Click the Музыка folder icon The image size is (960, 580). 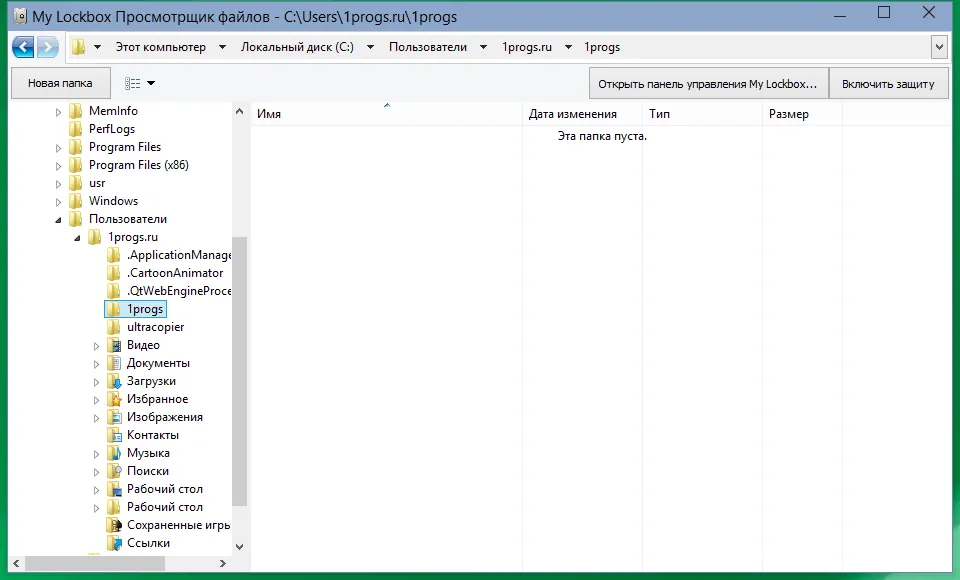[x=114, y=453]
